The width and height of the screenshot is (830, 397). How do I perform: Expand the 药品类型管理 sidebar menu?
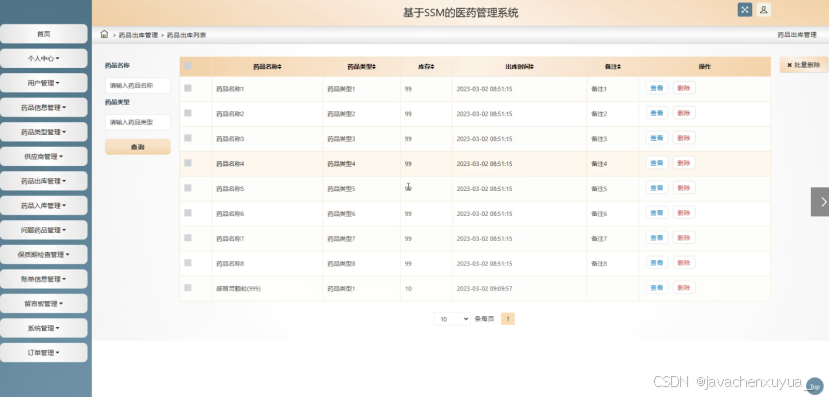(43, 132)
